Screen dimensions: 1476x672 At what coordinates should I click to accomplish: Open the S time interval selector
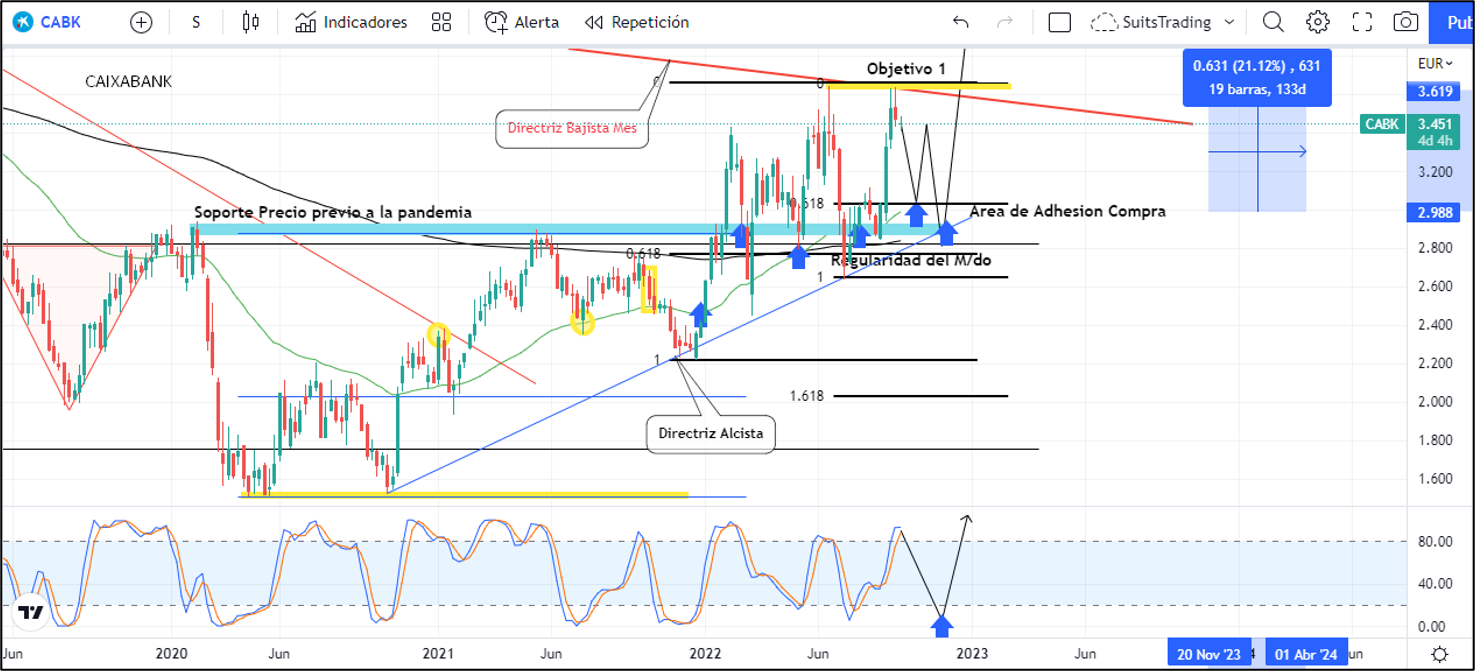196,22
